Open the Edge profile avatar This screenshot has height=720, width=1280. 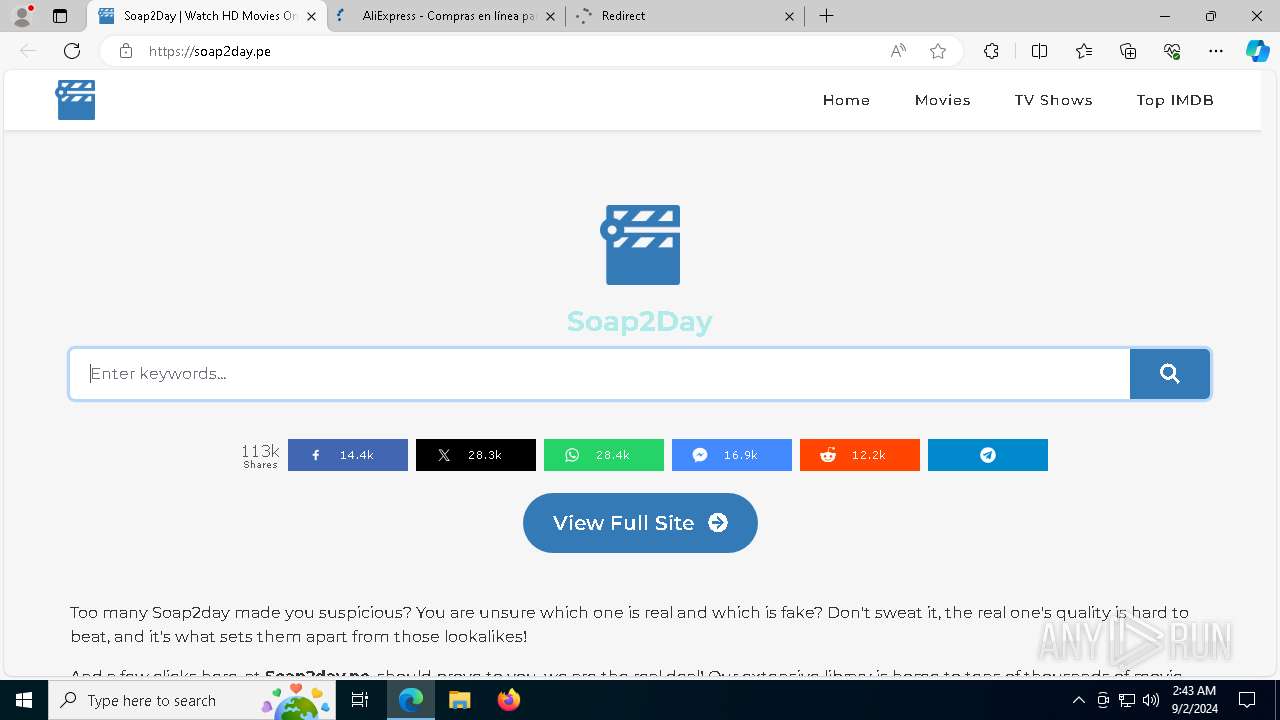tap(22, 16)
